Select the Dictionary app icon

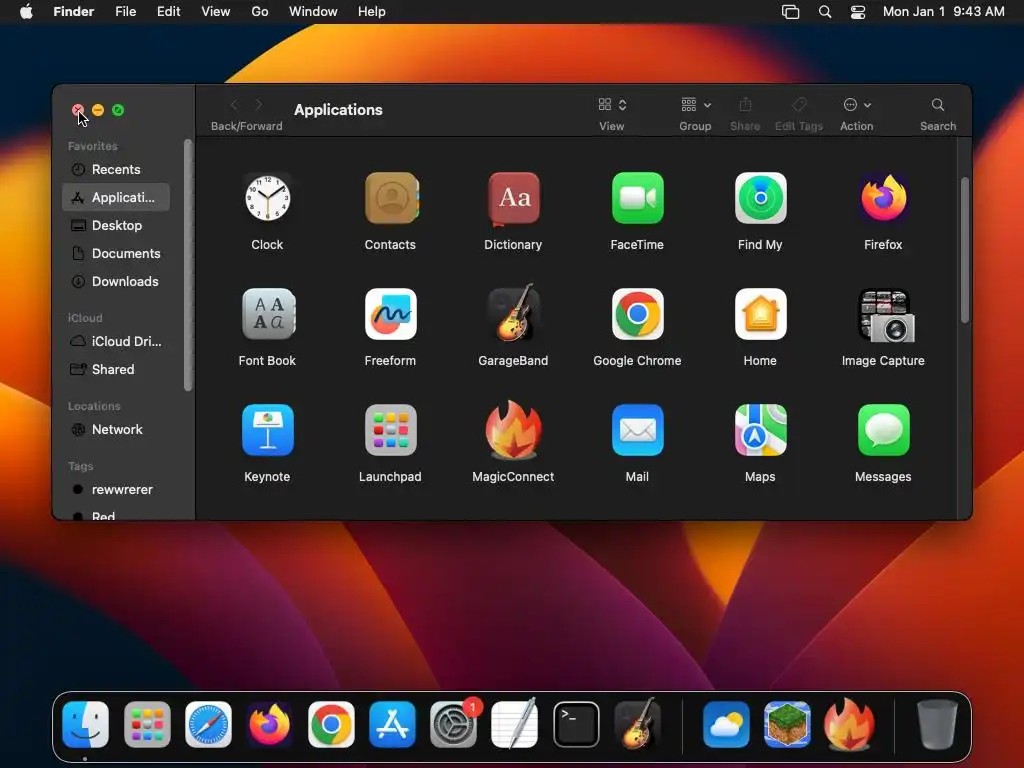pyautogui.click(x=513, y=199)
